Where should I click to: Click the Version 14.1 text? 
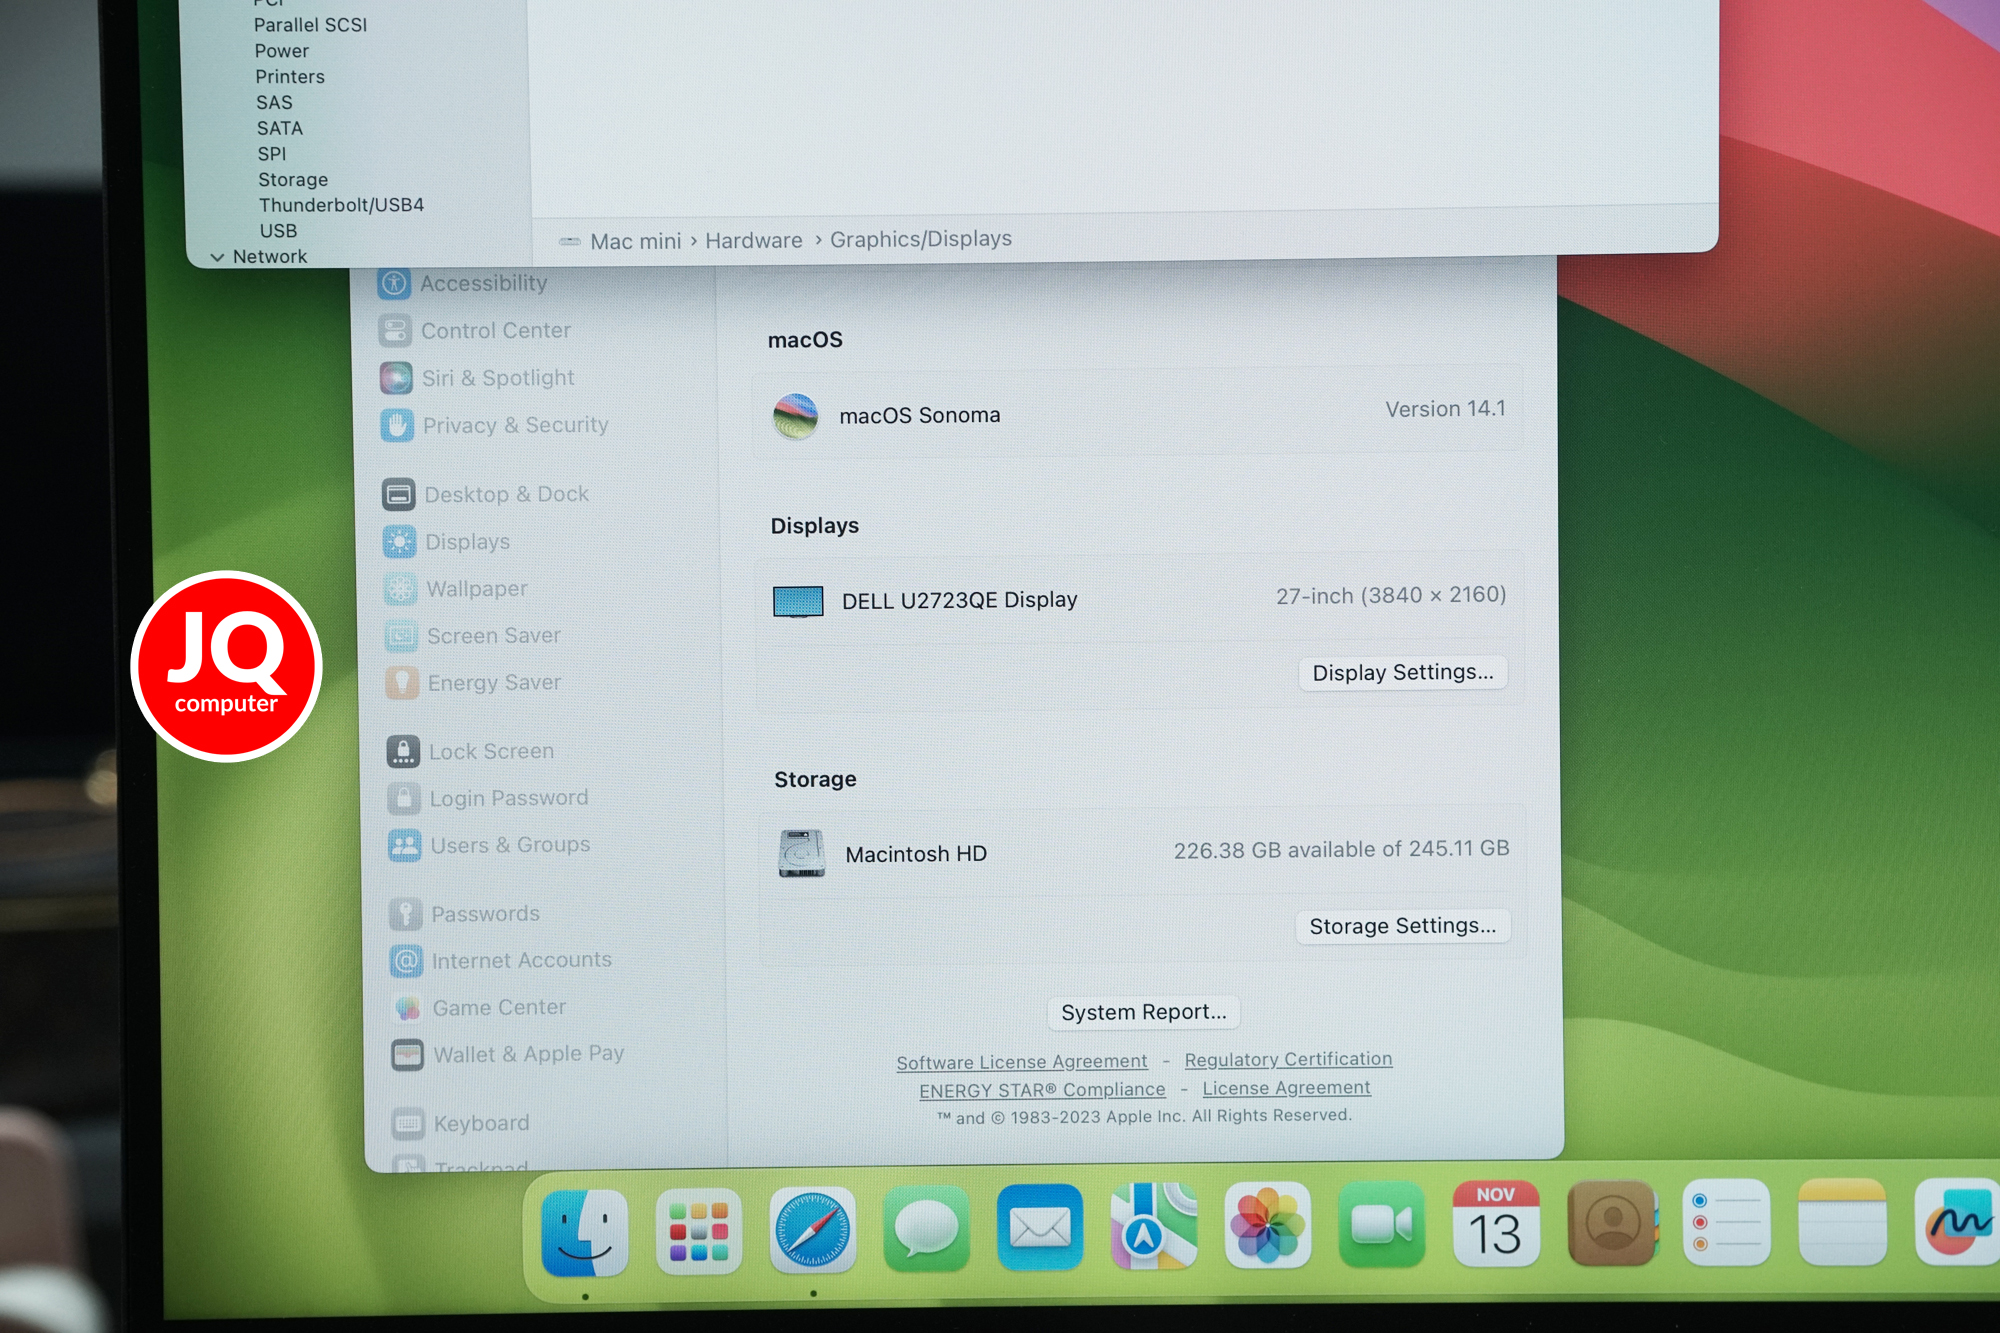point(1445,409)
